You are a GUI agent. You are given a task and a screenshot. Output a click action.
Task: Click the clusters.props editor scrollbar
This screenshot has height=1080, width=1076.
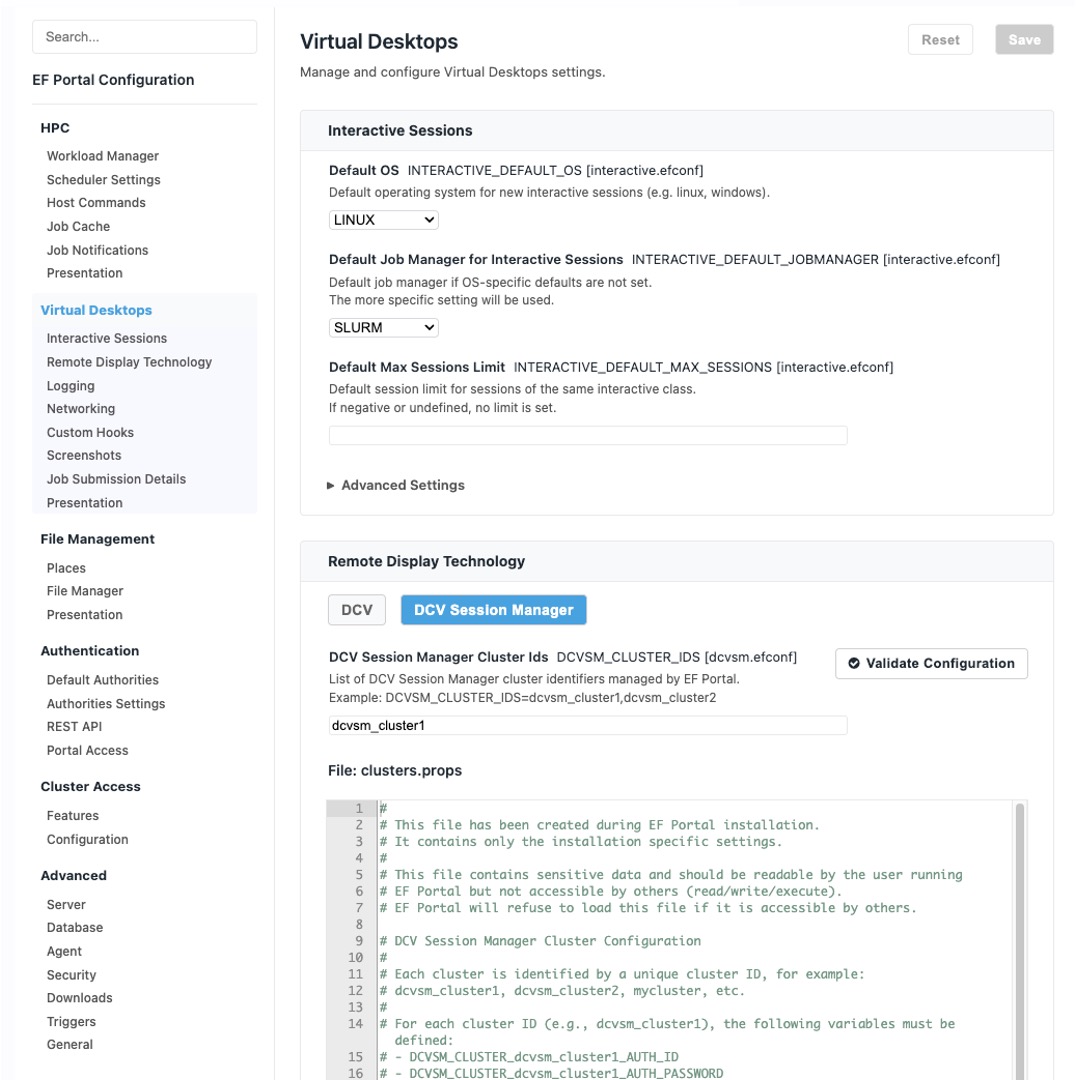coord(1020,940)
